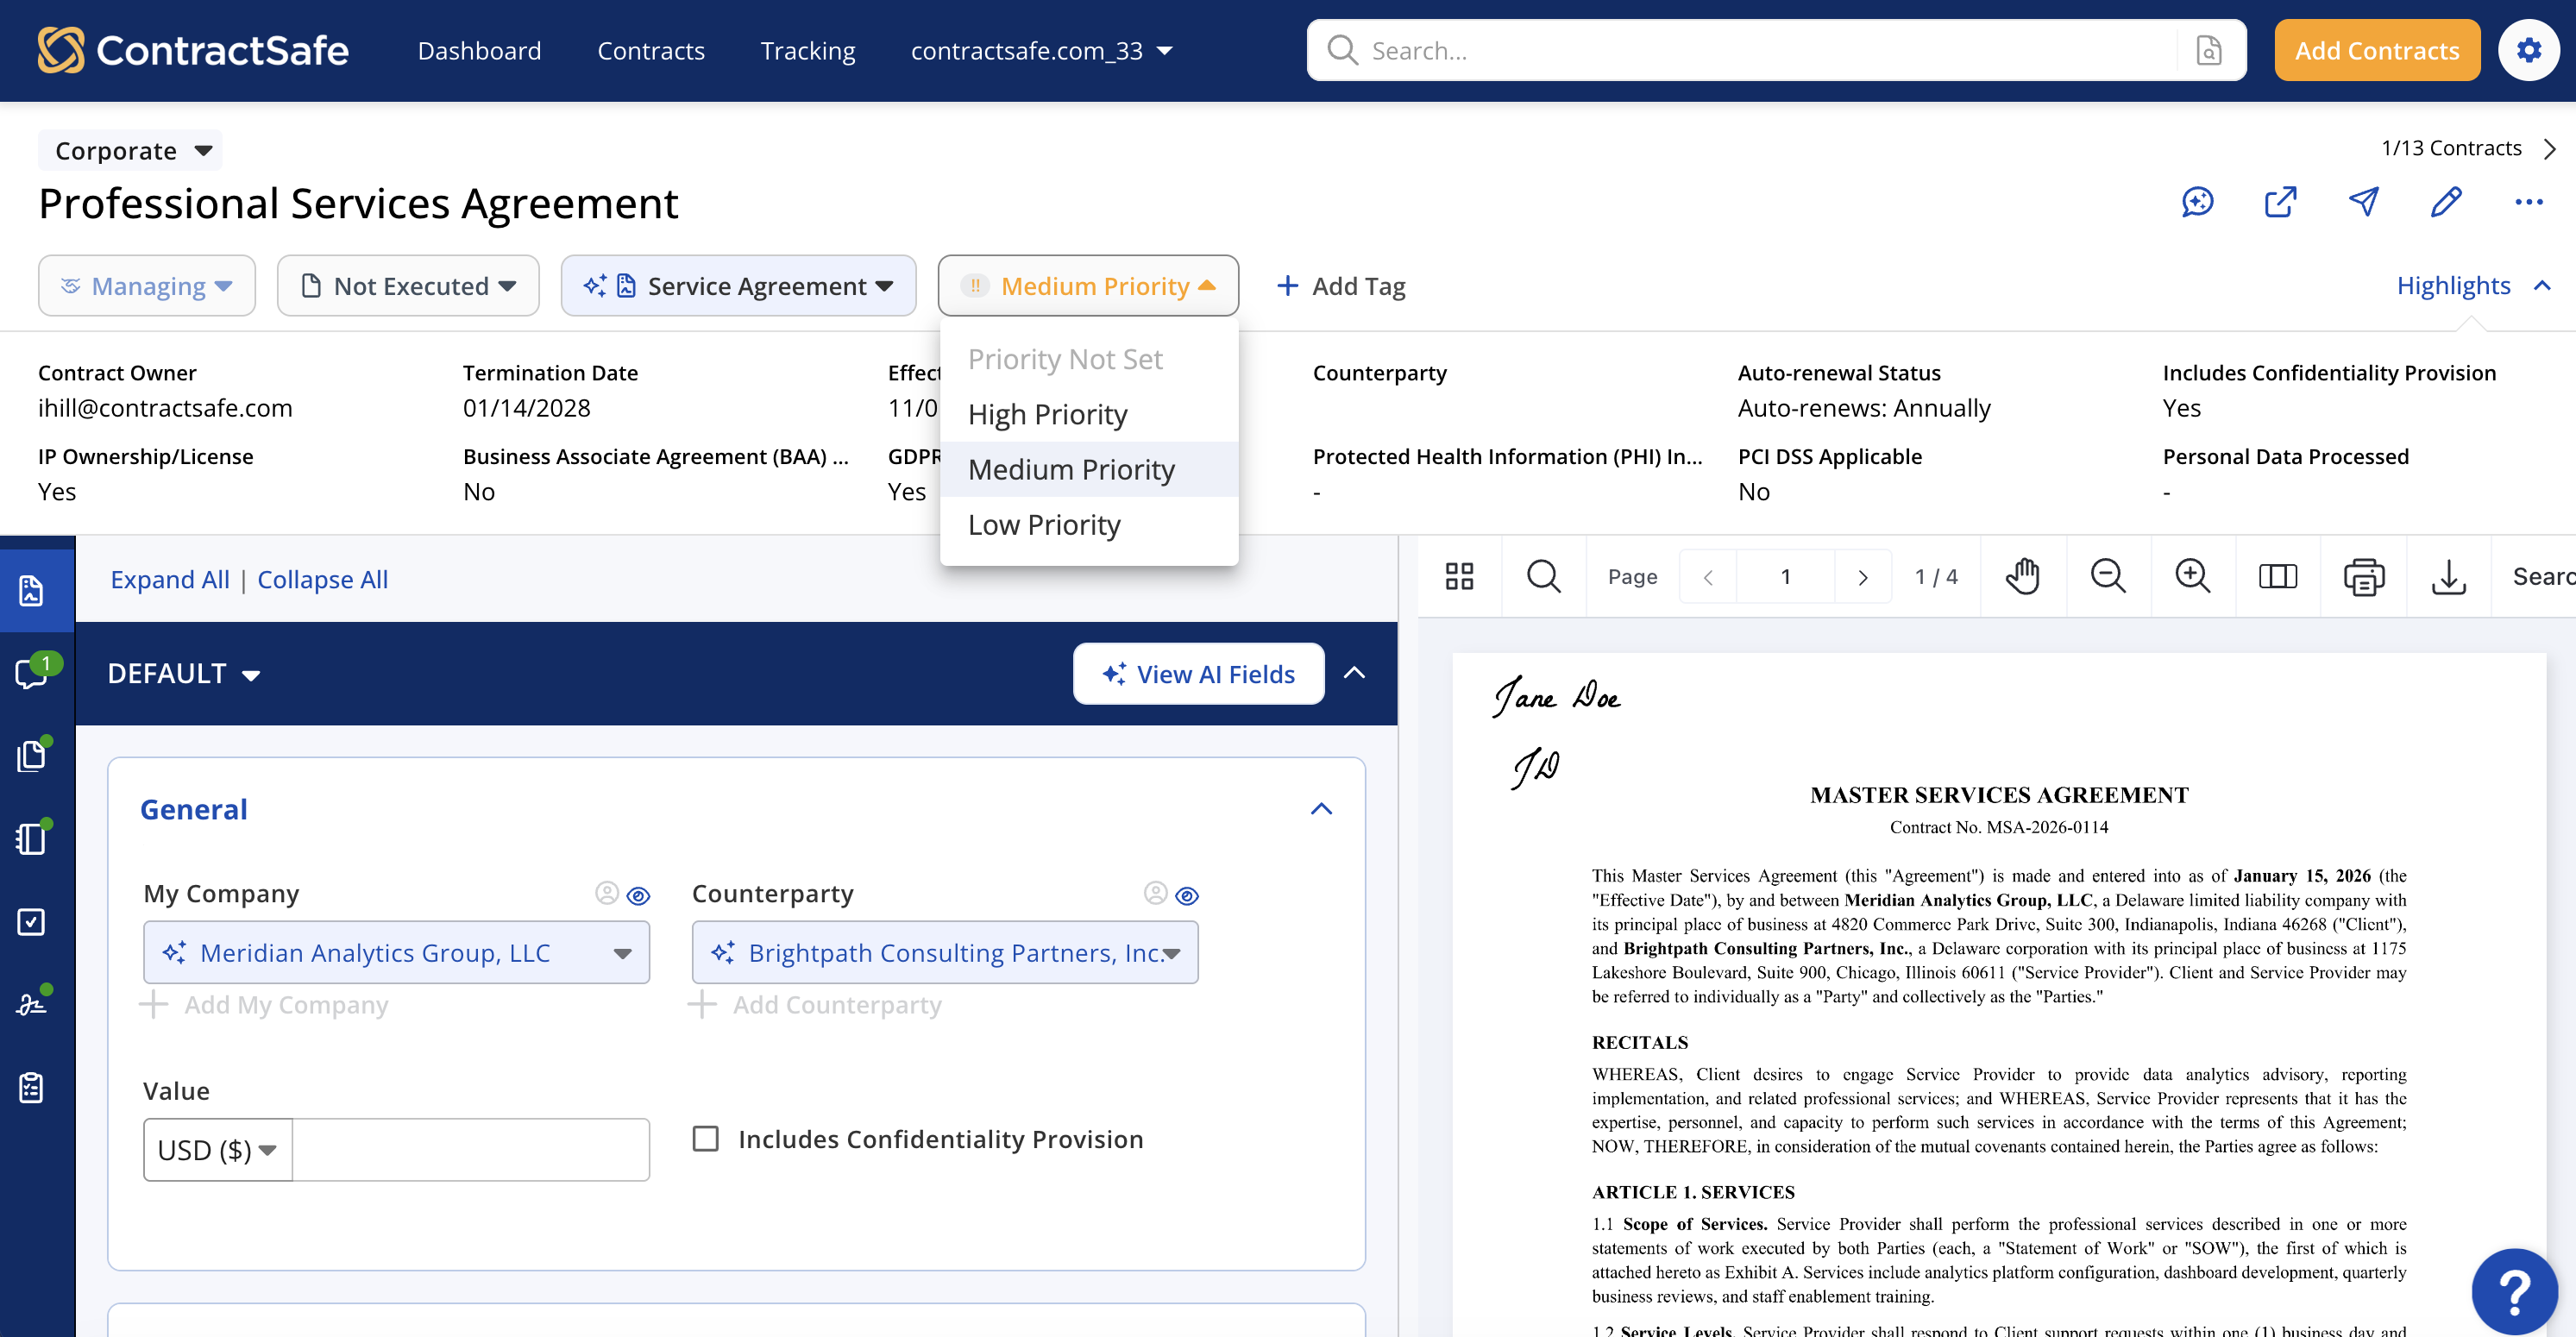Go to next contract arrow
Screen dimensions: 2576x1337
[2550, 149]
